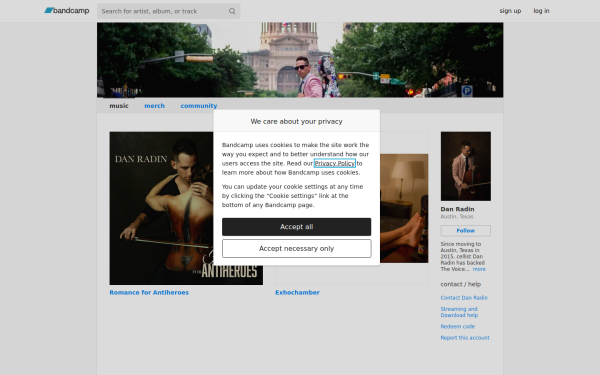Click the Austin, Texas location text

click(457, 217)
